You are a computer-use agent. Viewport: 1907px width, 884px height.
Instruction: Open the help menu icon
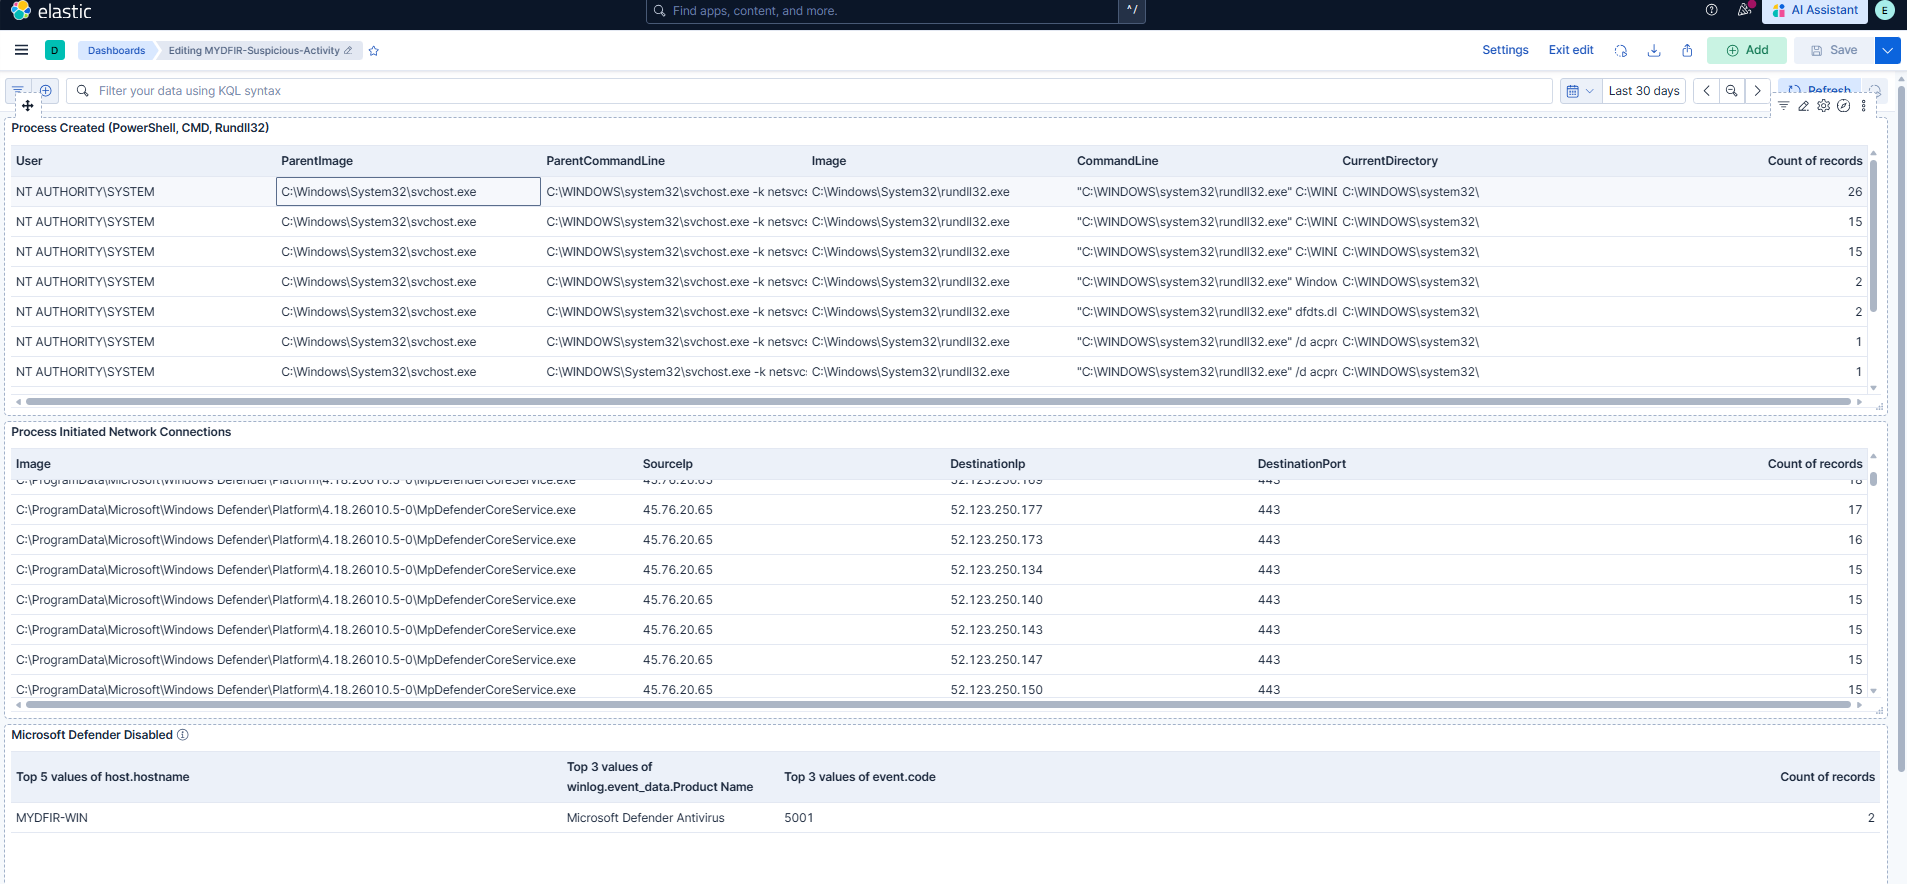point(1711,10)
